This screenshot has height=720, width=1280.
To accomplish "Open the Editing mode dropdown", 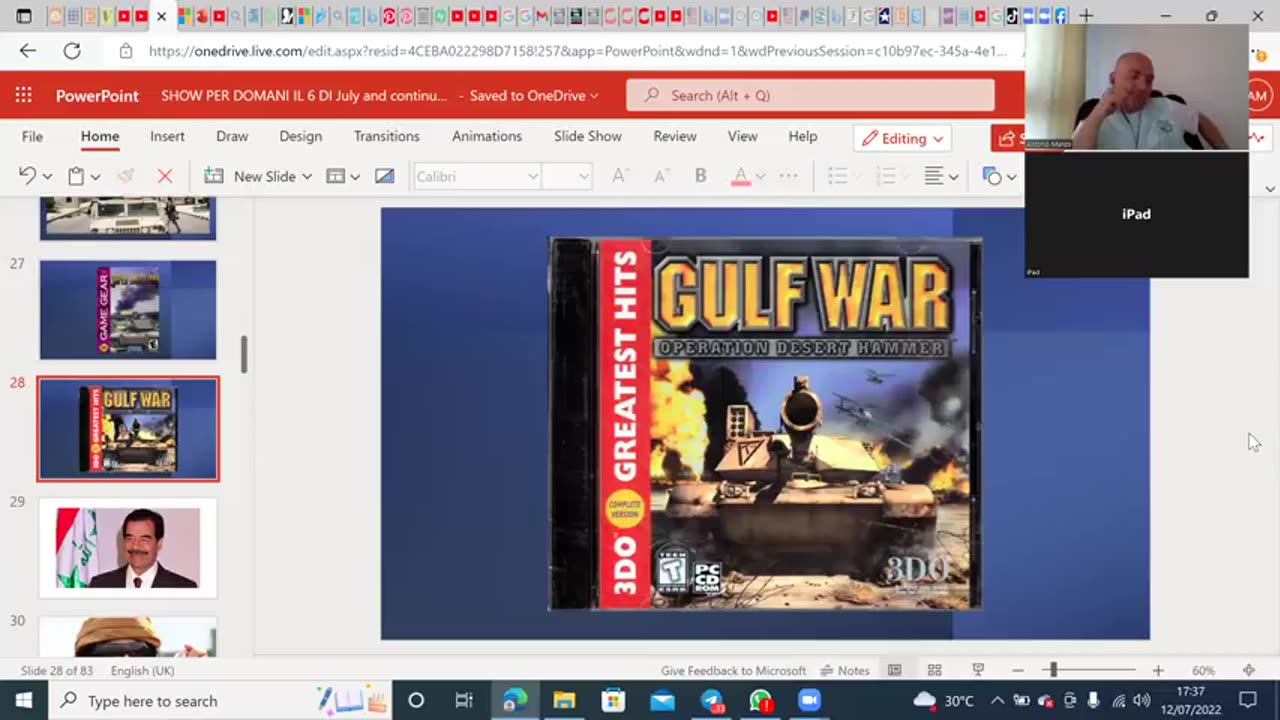I will [x=904, y=138].
